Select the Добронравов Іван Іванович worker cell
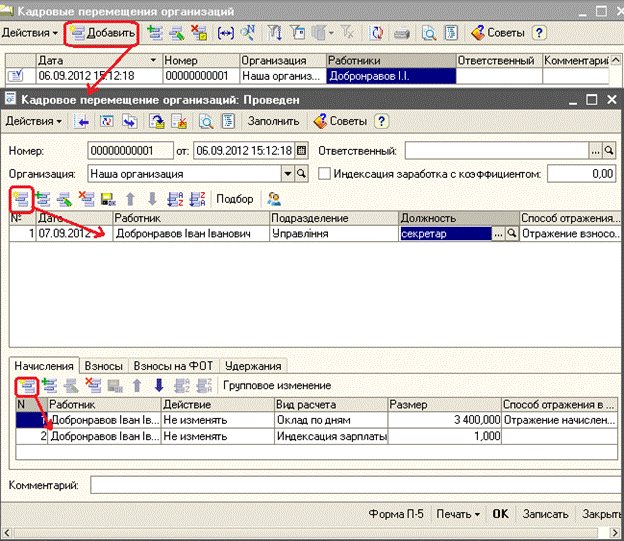Viewport: 624px width, 541px height. [191, 234]
